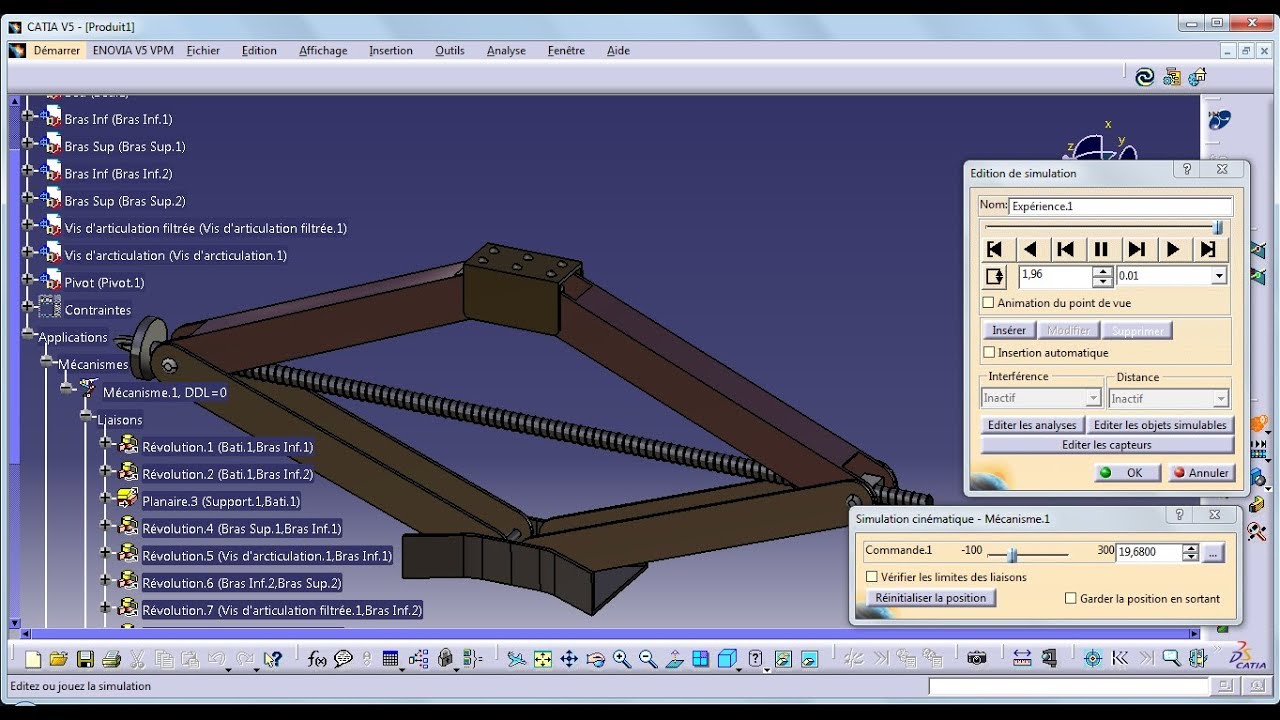Open the Distance Inactif dropdown
The height and width of the screenshot is (720, 1280).
coord(1220,398)
